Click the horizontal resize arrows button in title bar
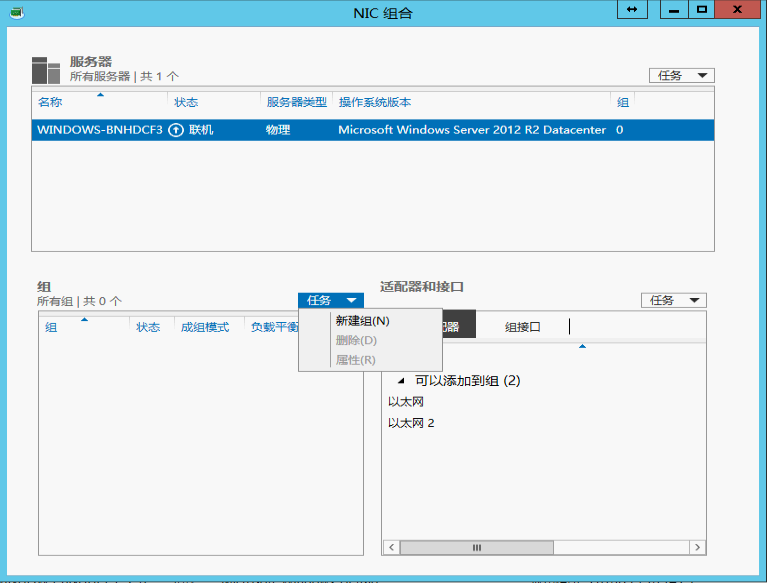The width and height of the screenshot is (767, 583). 632,9
